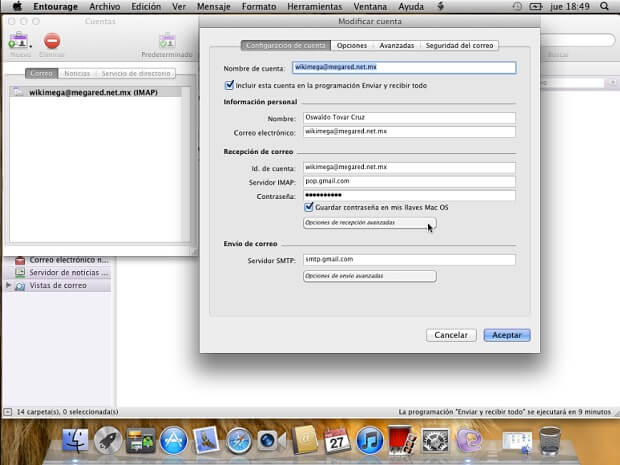Select Noticias tab in Cuentas window
This screenshot has height=465, width=620.
[77, 74]
